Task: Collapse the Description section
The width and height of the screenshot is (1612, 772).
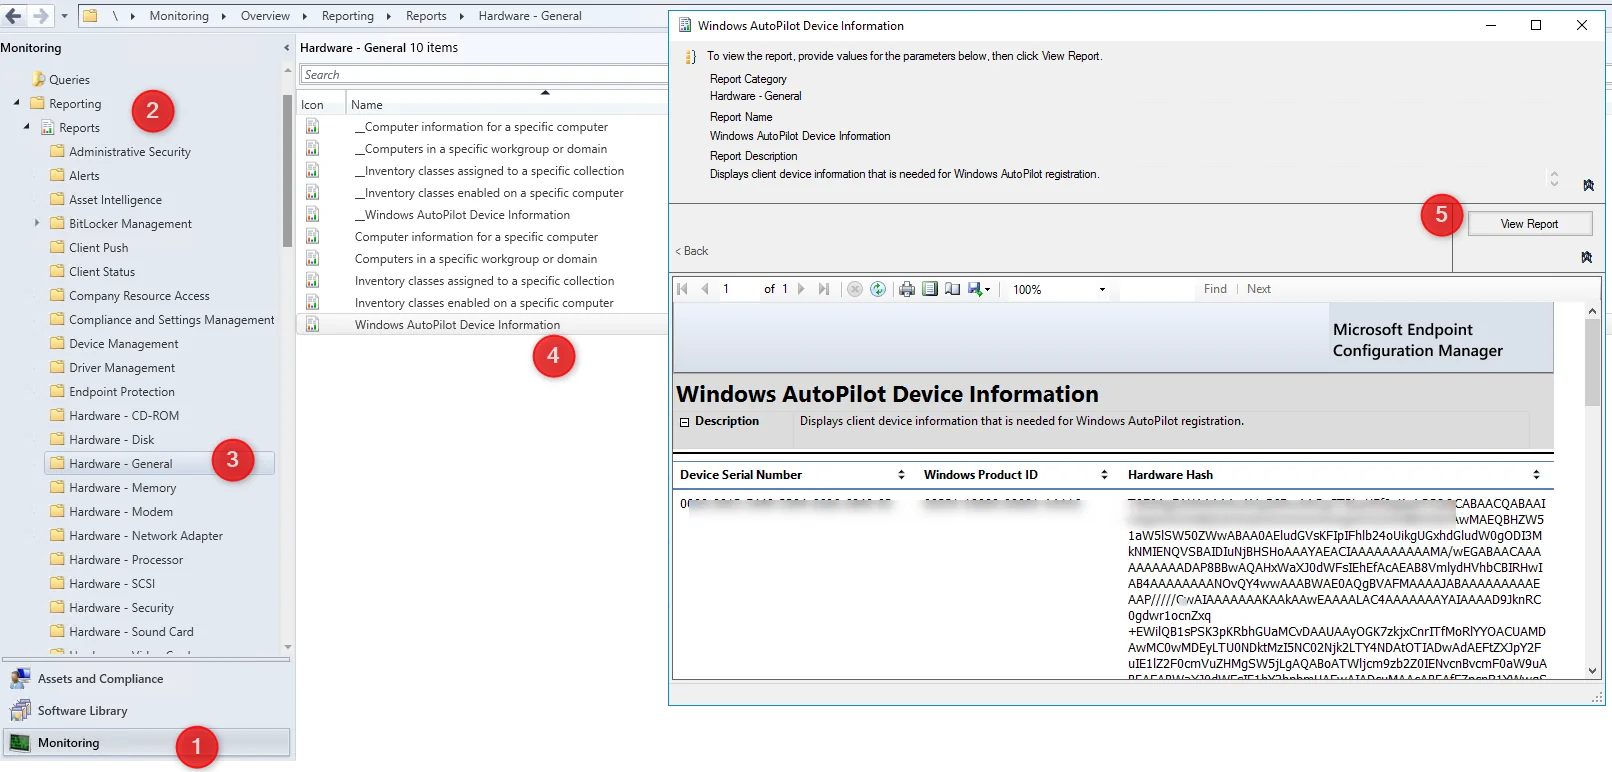Action: coord(685,422)
